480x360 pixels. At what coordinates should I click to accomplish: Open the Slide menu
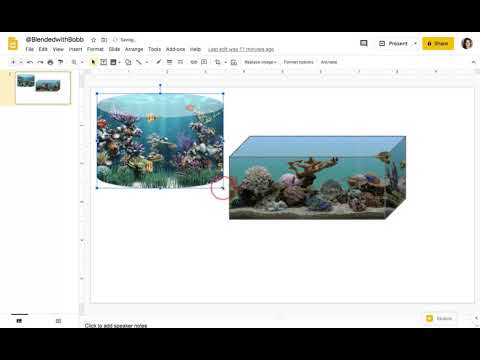coord(114,49)
